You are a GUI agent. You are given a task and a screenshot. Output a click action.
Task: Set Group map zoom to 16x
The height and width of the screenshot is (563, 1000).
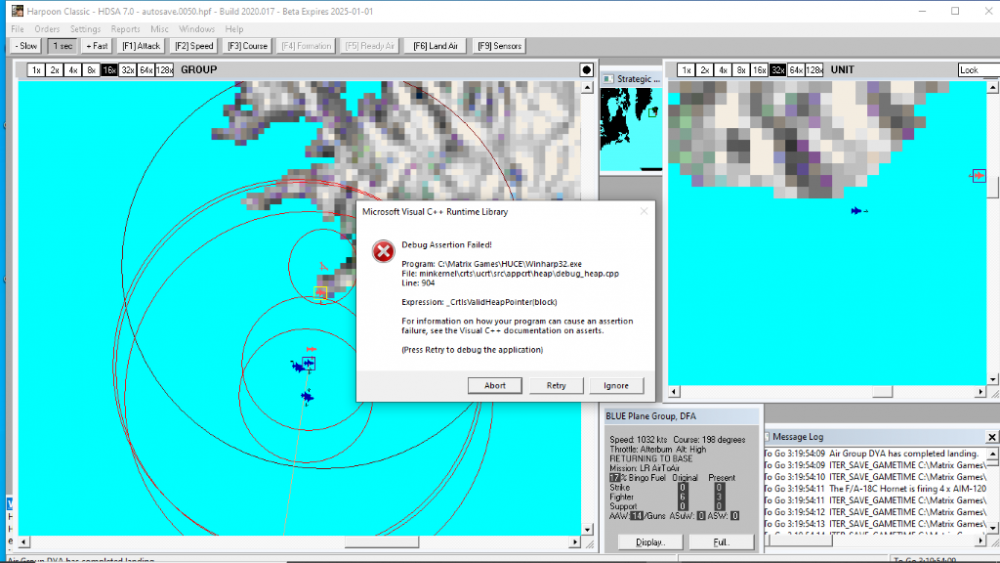click(x=109, y=70)
